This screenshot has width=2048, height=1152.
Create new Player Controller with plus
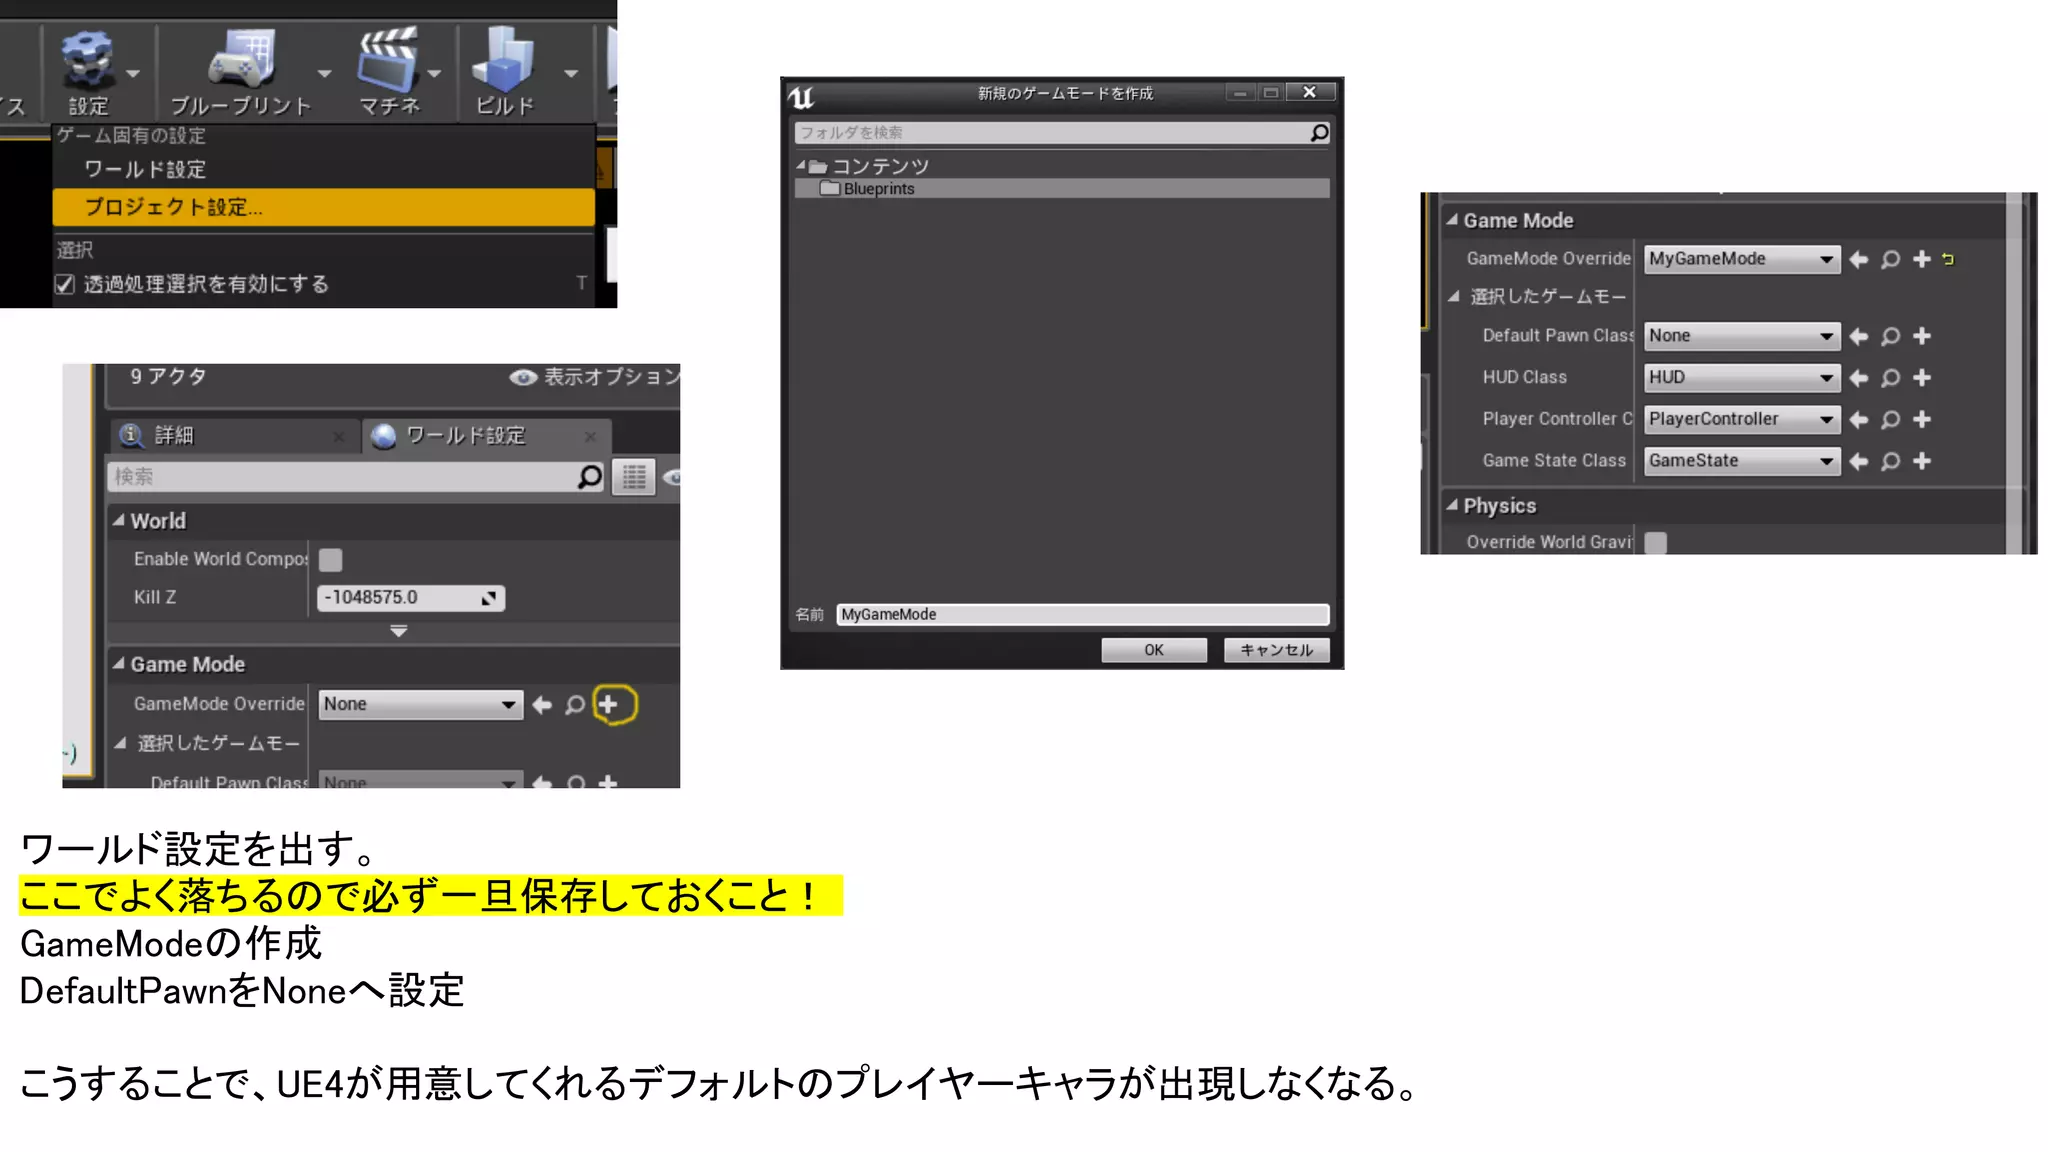point(1922,420)
